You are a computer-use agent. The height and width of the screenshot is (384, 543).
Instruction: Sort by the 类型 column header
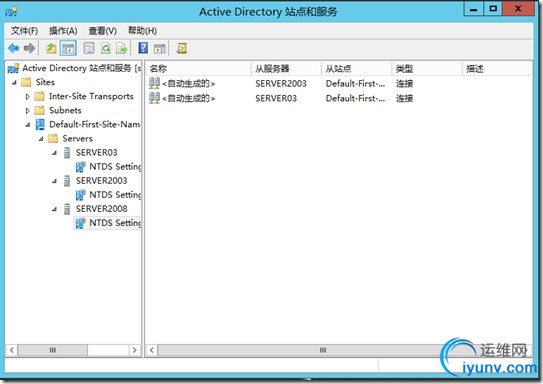pyautogui.click(x=427, y=69)
